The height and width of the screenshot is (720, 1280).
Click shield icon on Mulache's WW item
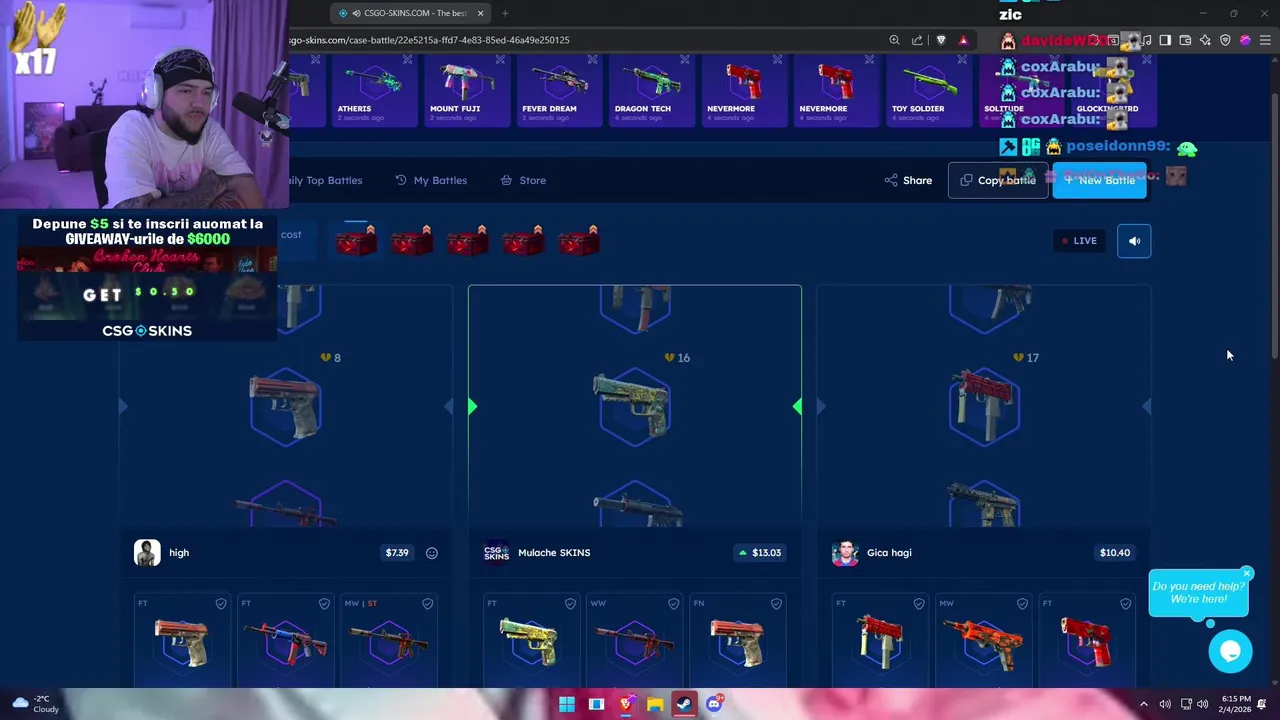[x=673, y=604]
